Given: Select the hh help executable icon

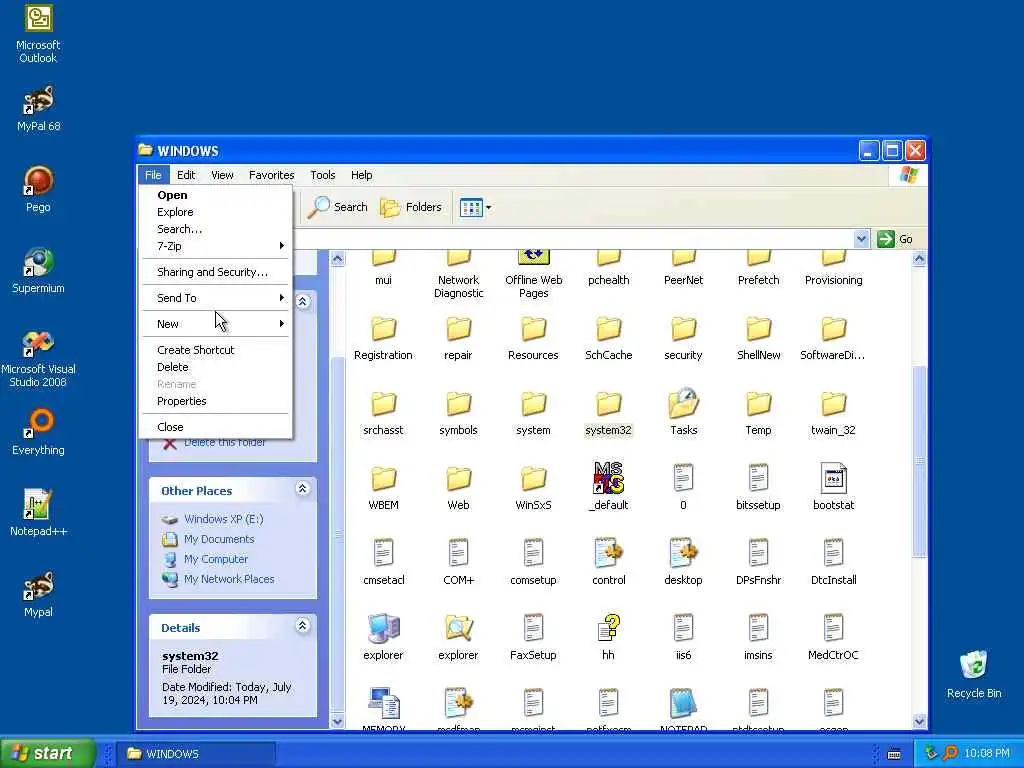Looking at the screenshot, I should 608,629.
